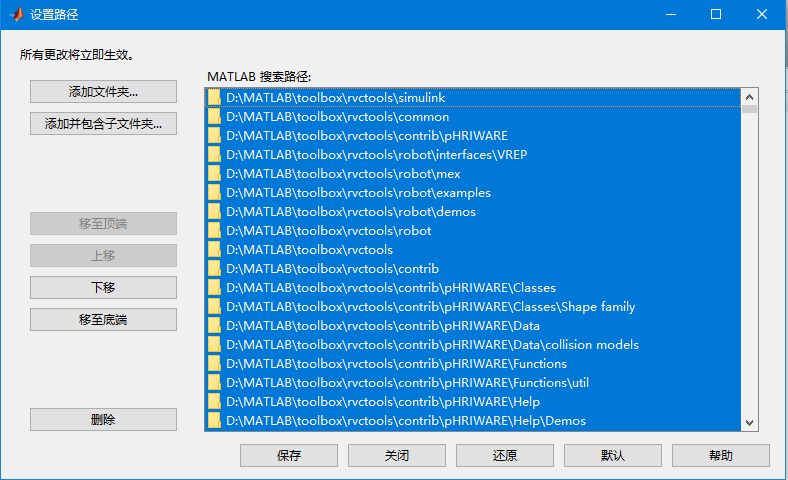
Task: Click the 添加文件夹... button
Action: click(x=104, y=91)
